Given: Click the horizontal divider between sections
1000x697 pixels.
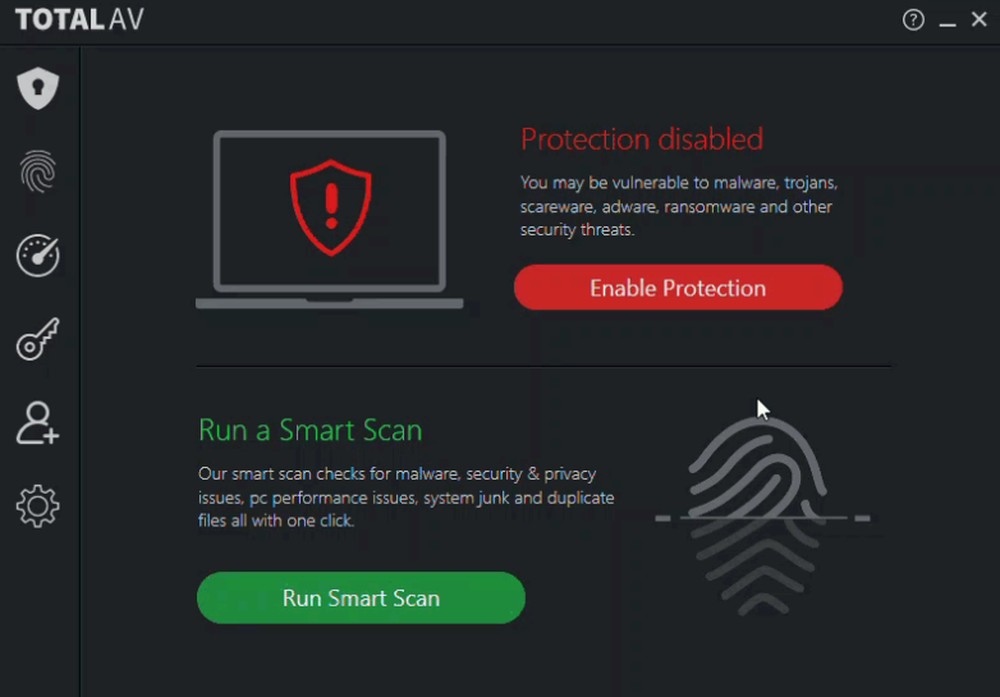Looking at the screenshot, I should click(543, 366).
